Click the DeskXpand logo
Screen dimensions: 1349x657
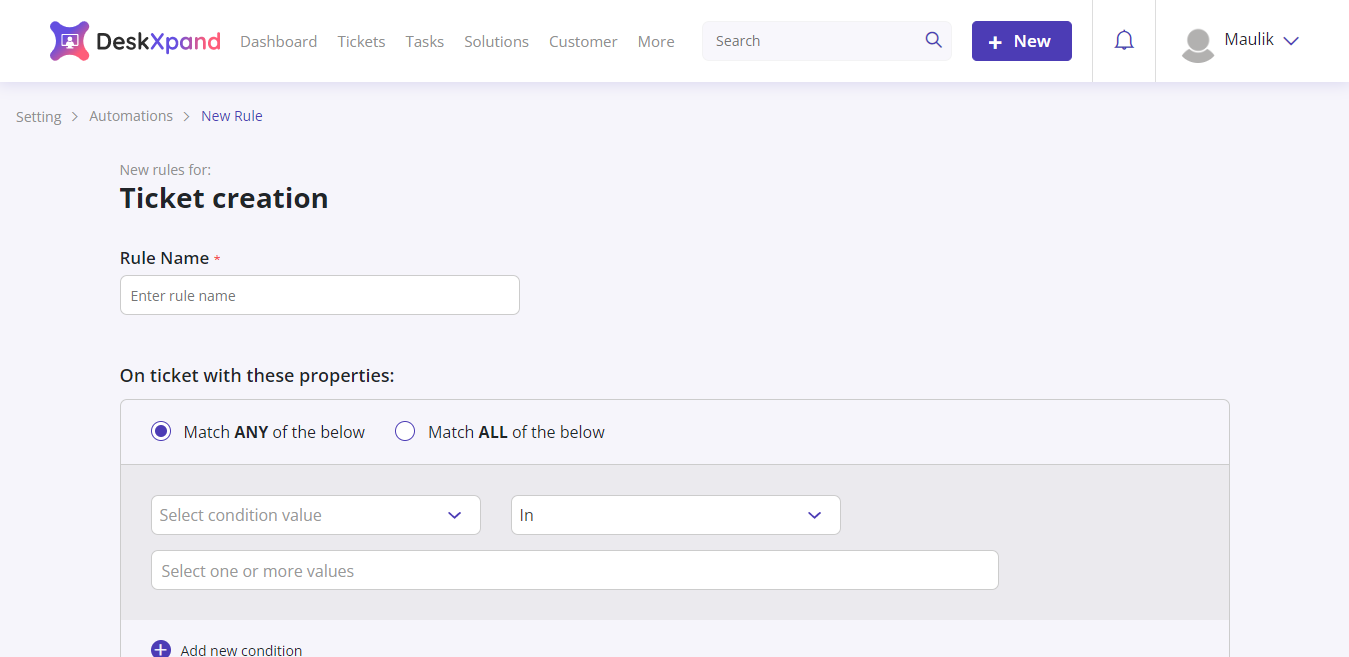click(x=134, y=40)
